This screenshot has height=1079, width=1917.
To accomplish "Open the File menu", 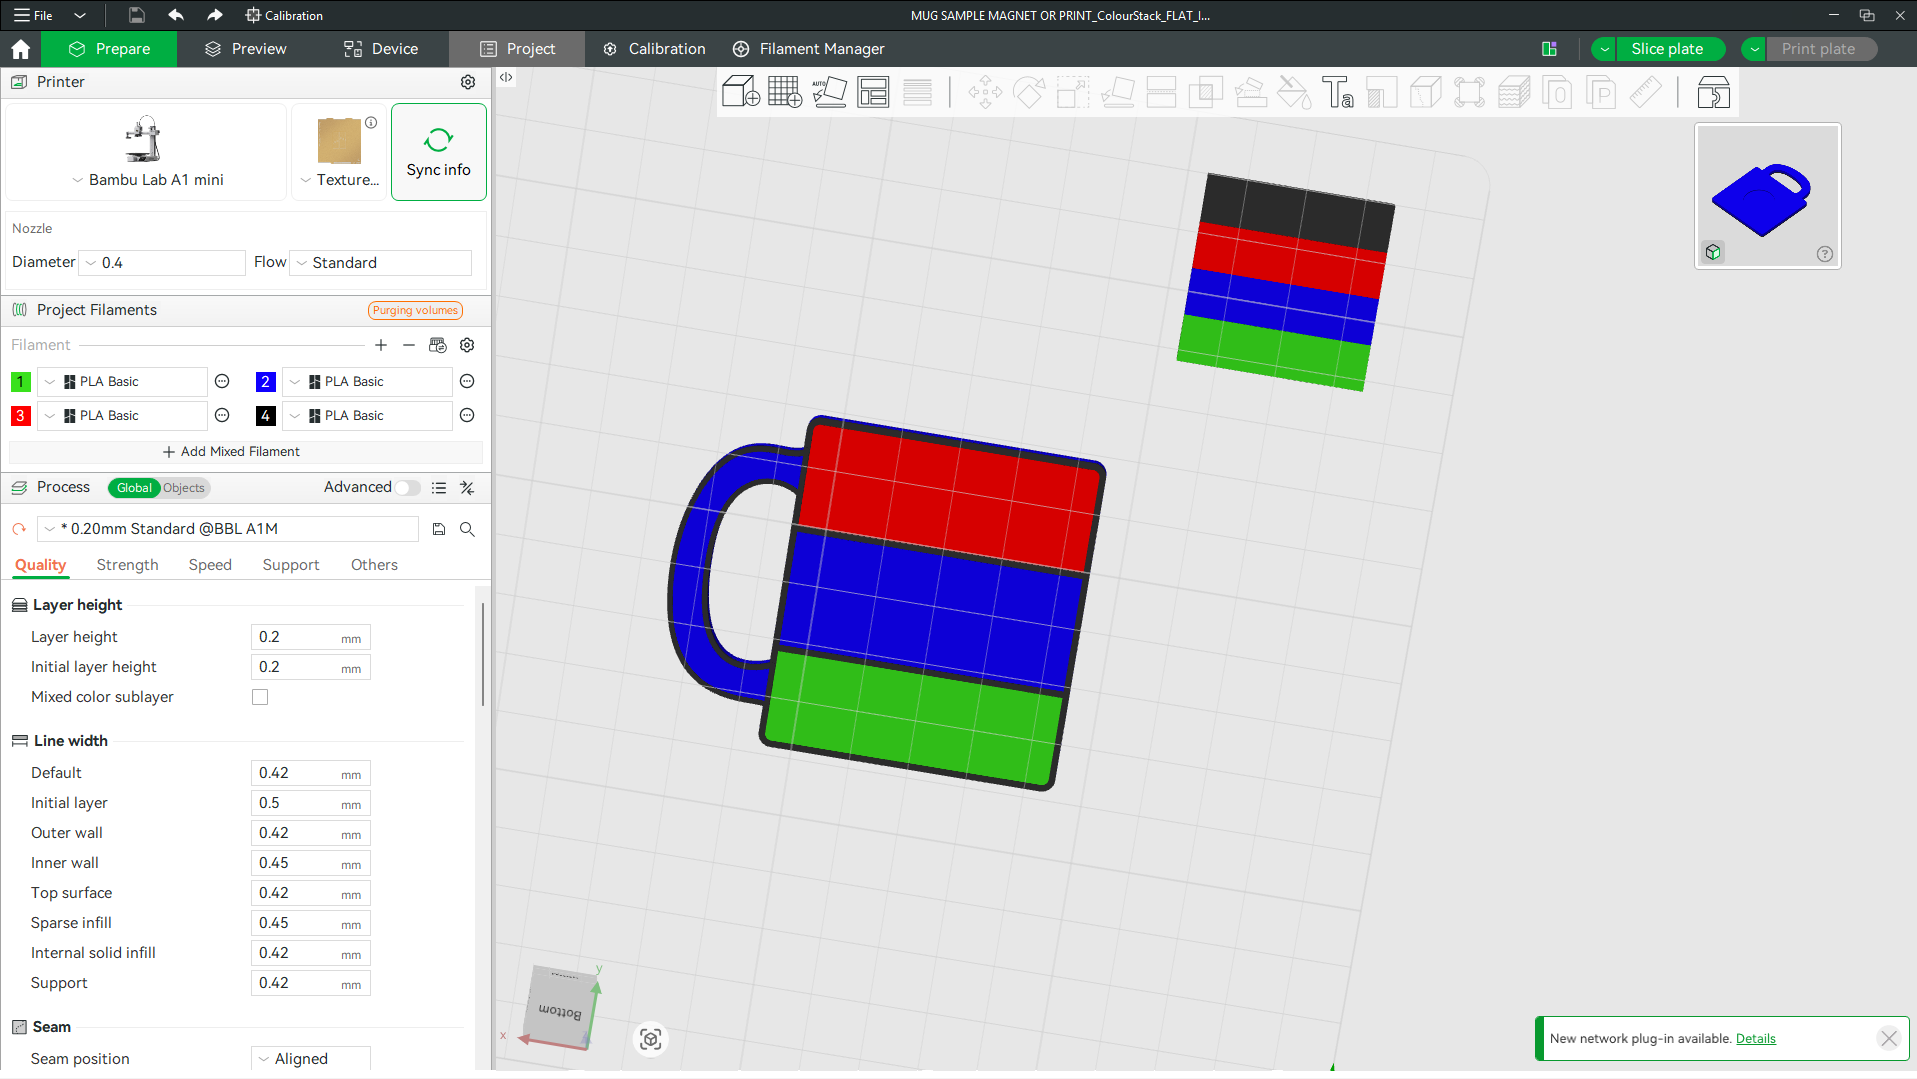I will tap(34, 15).
